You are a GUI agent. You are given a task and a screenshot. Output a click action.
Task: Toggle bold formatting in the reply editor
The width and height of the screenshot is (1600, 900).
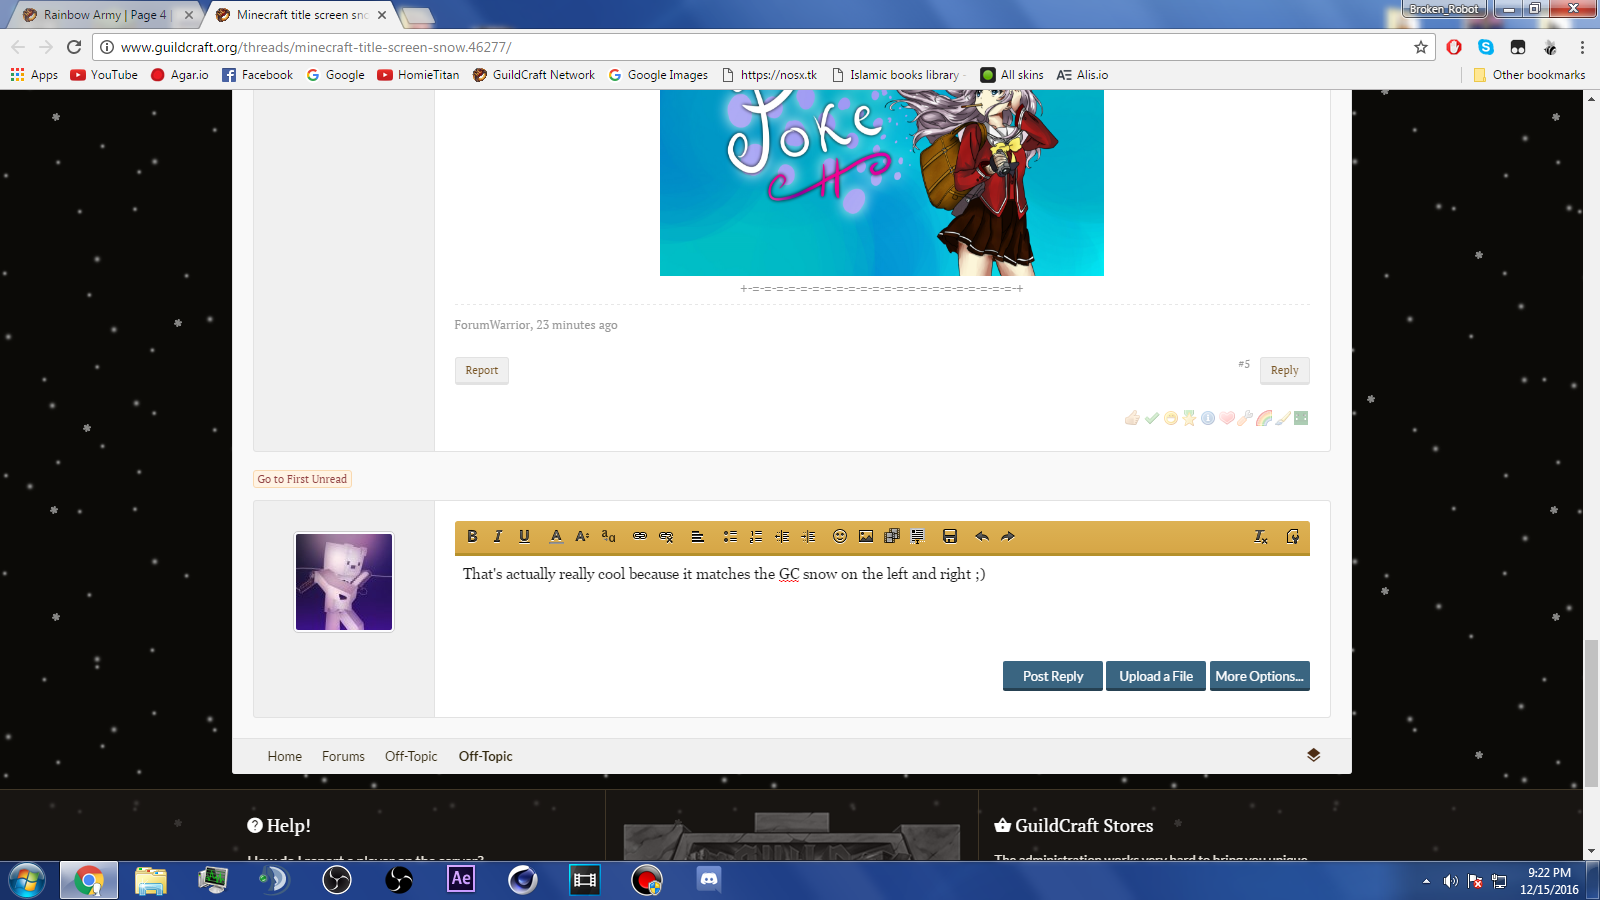point(472,537)
